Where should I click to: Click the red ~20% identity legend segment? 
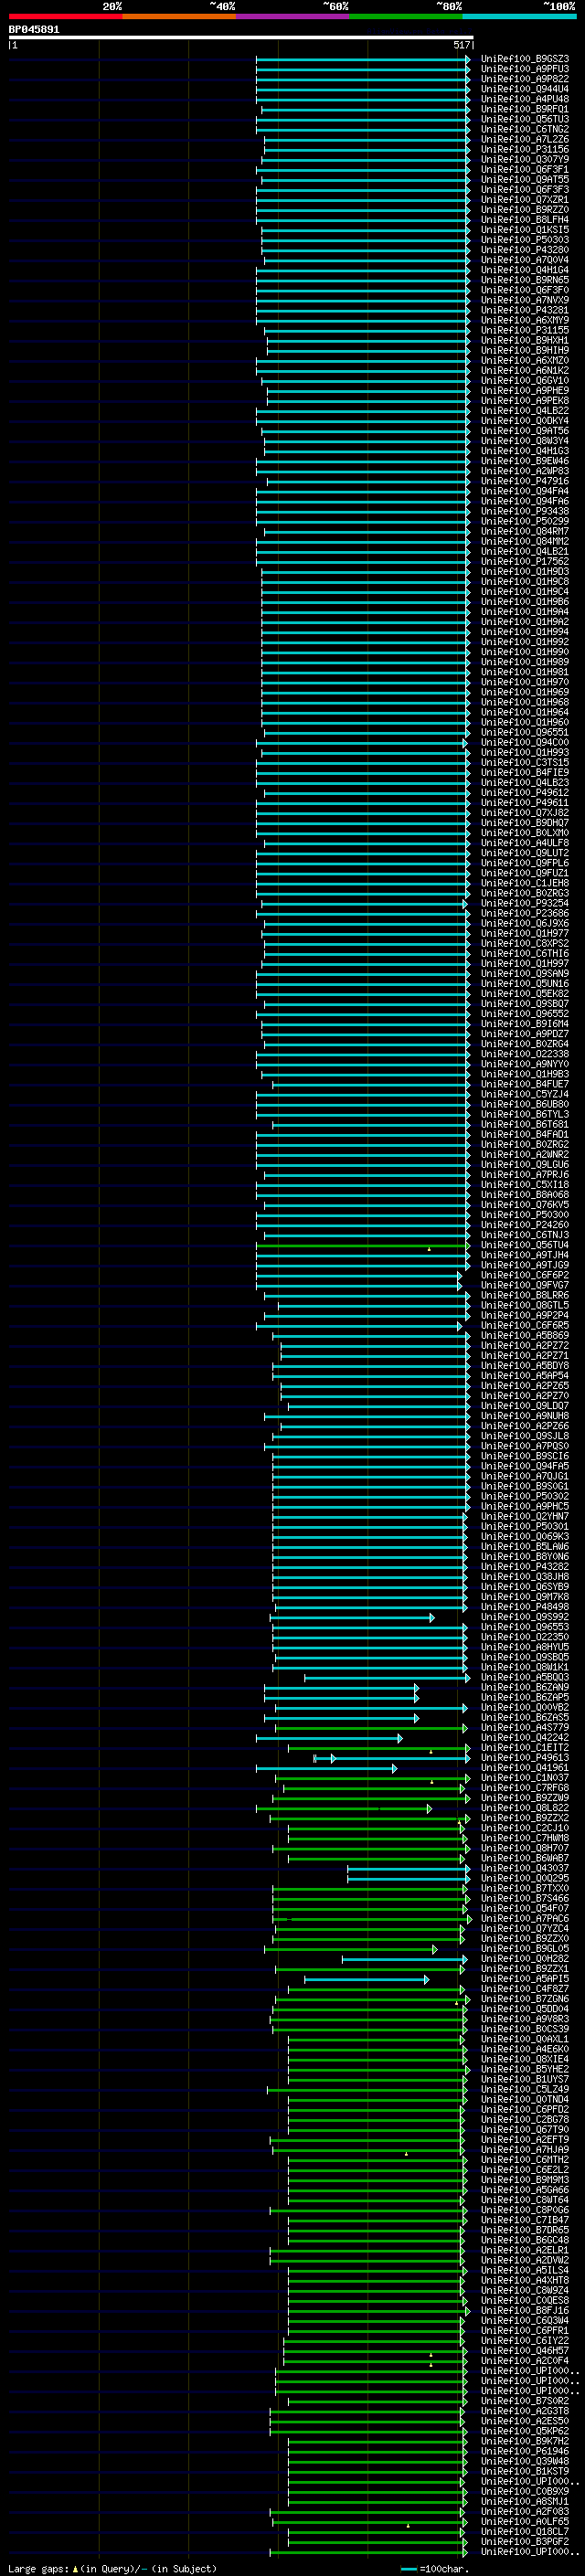(65, 17)
